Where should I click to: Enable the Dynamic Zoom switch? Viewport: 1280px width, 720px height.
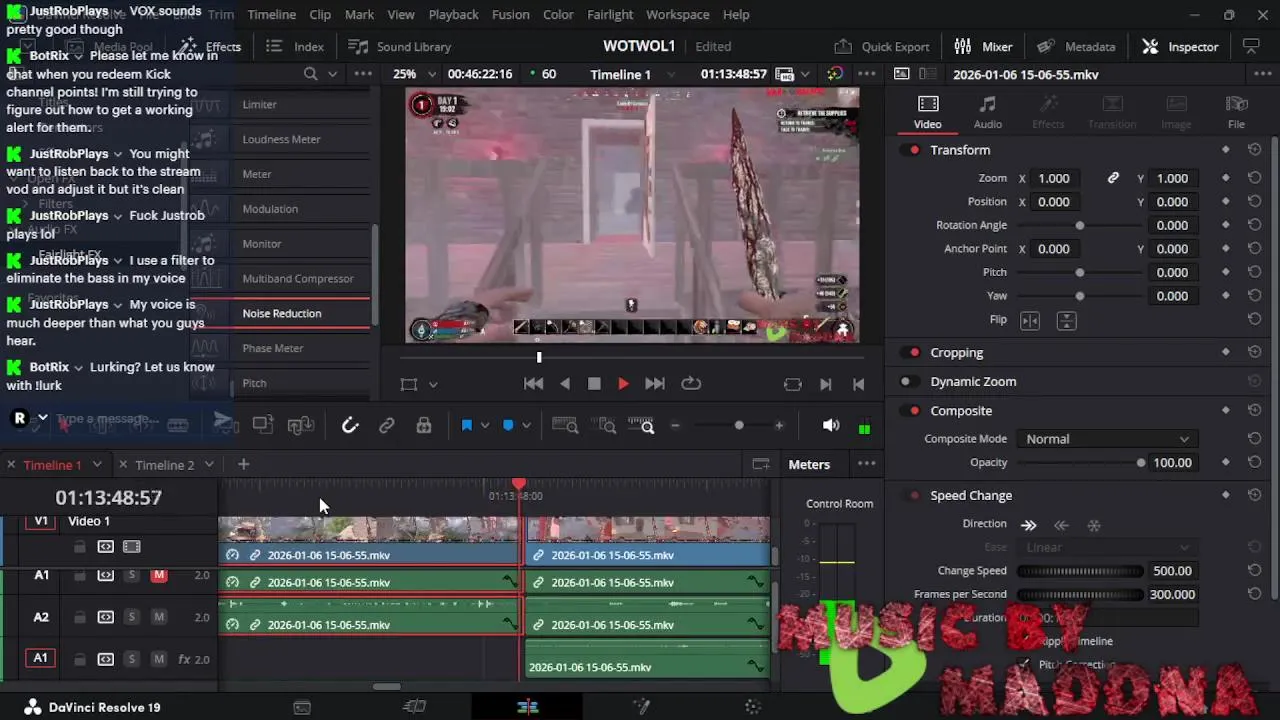pyautogui.click(x=910, y=381)
